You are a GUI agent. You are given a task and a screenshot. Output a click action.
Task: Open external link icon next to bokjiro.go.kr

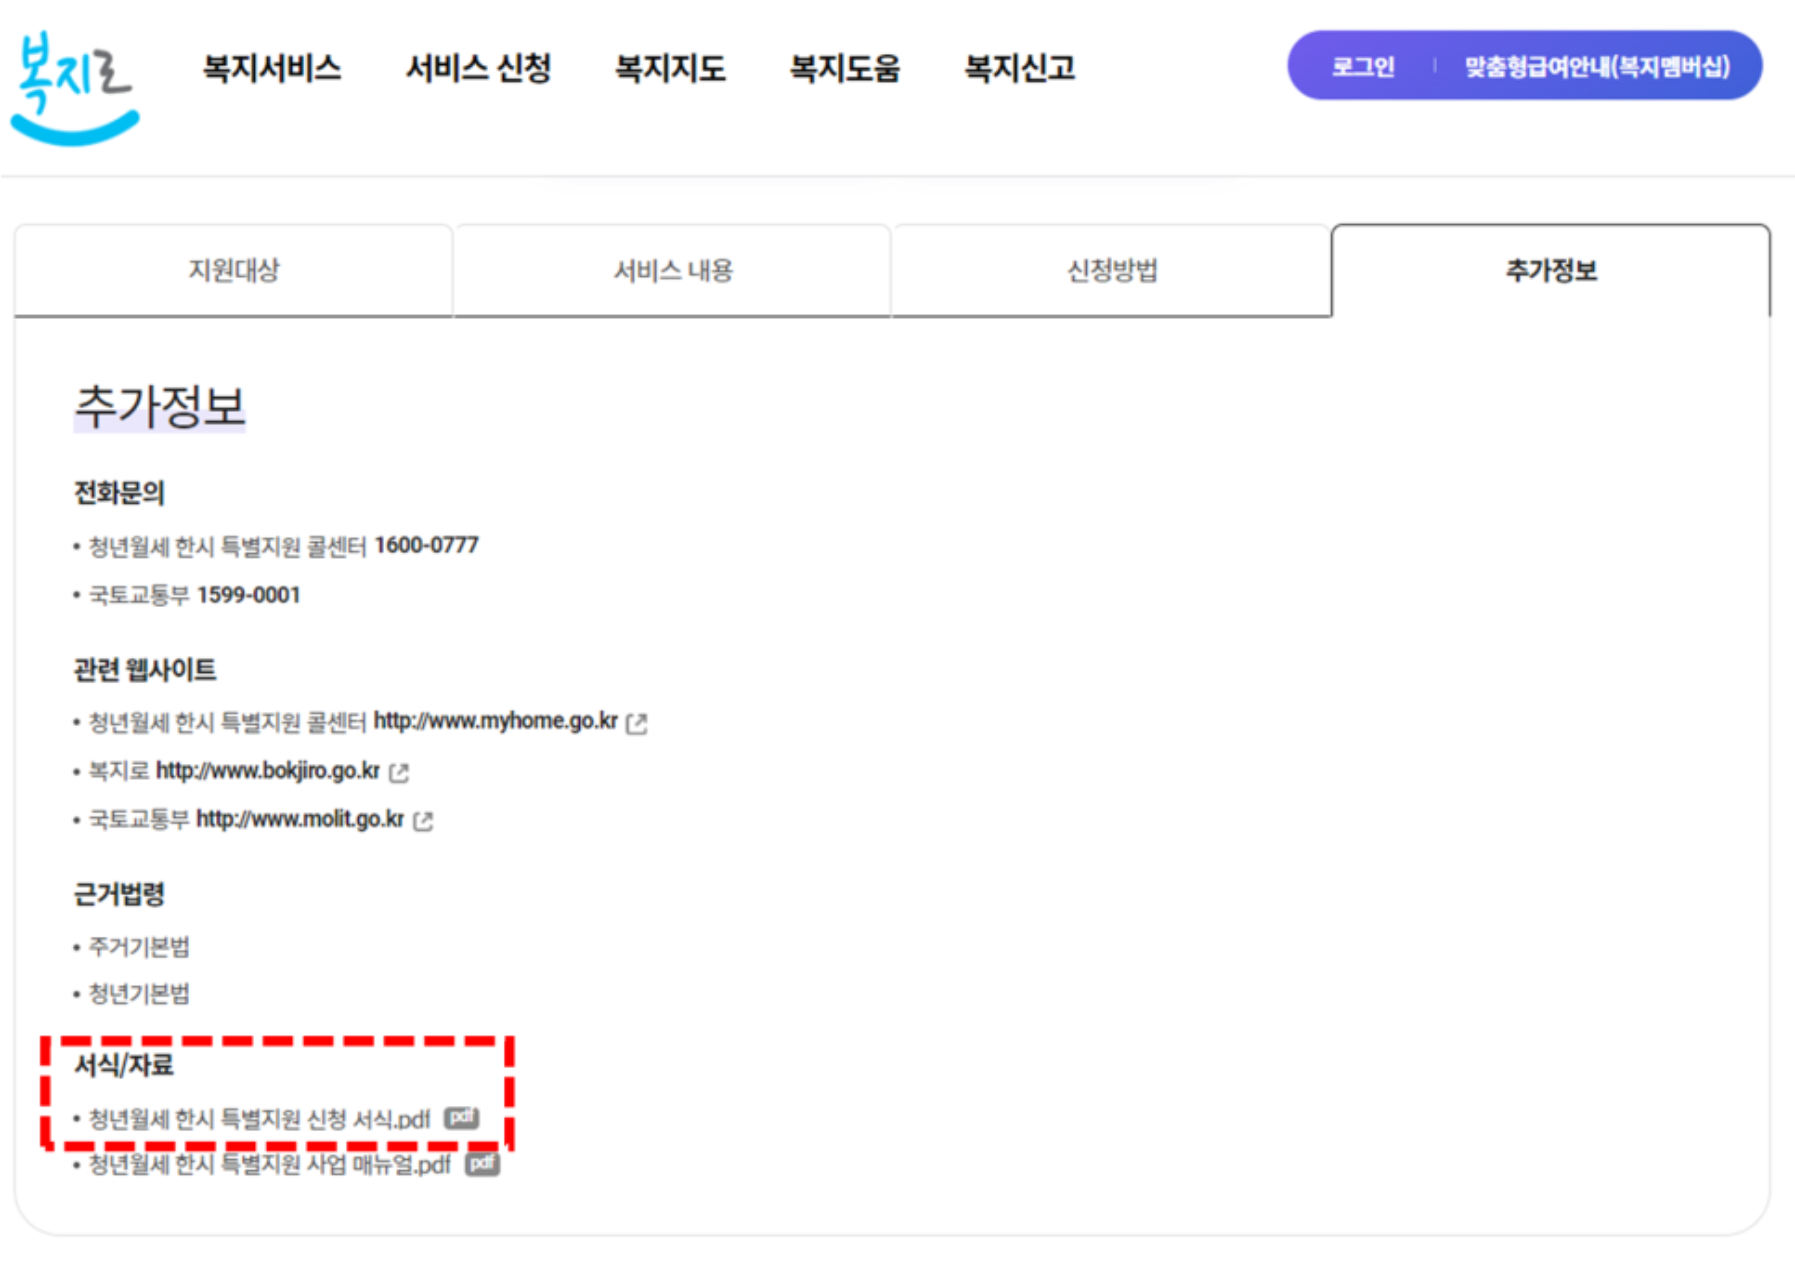(x=399, y=772)
